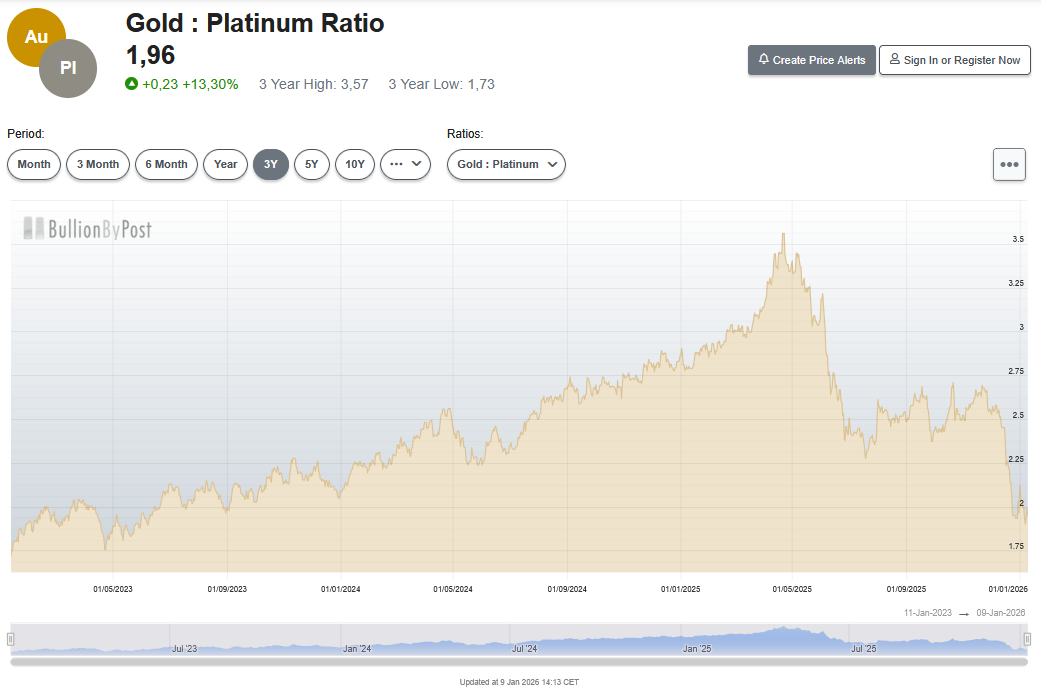Viewport: 1041px width, 693px height.
Task: Click the green up-arrow change indicator
Action: 131,84
